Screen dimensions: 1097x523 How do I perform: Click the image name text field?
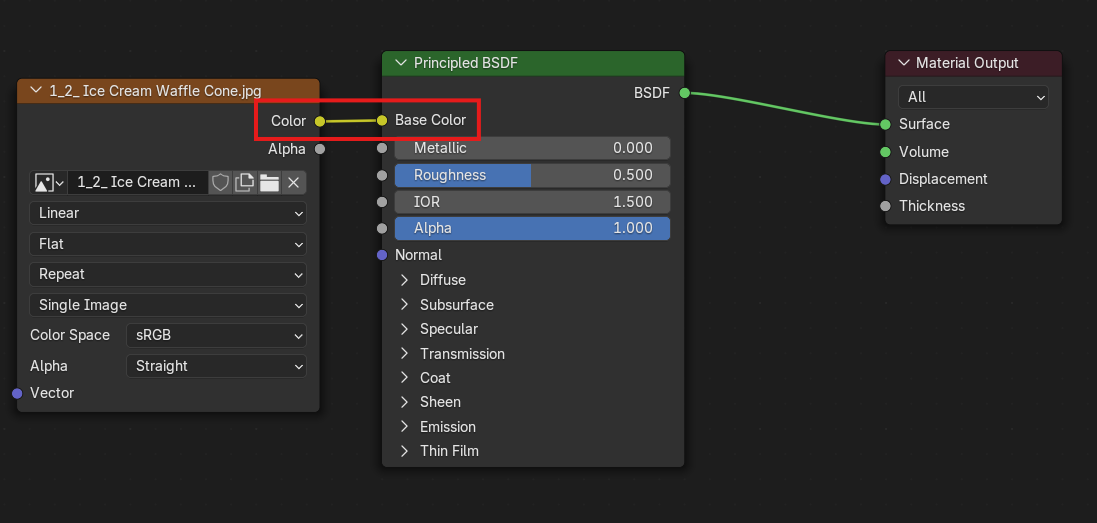pyautogui.click(x=137, y=182)
